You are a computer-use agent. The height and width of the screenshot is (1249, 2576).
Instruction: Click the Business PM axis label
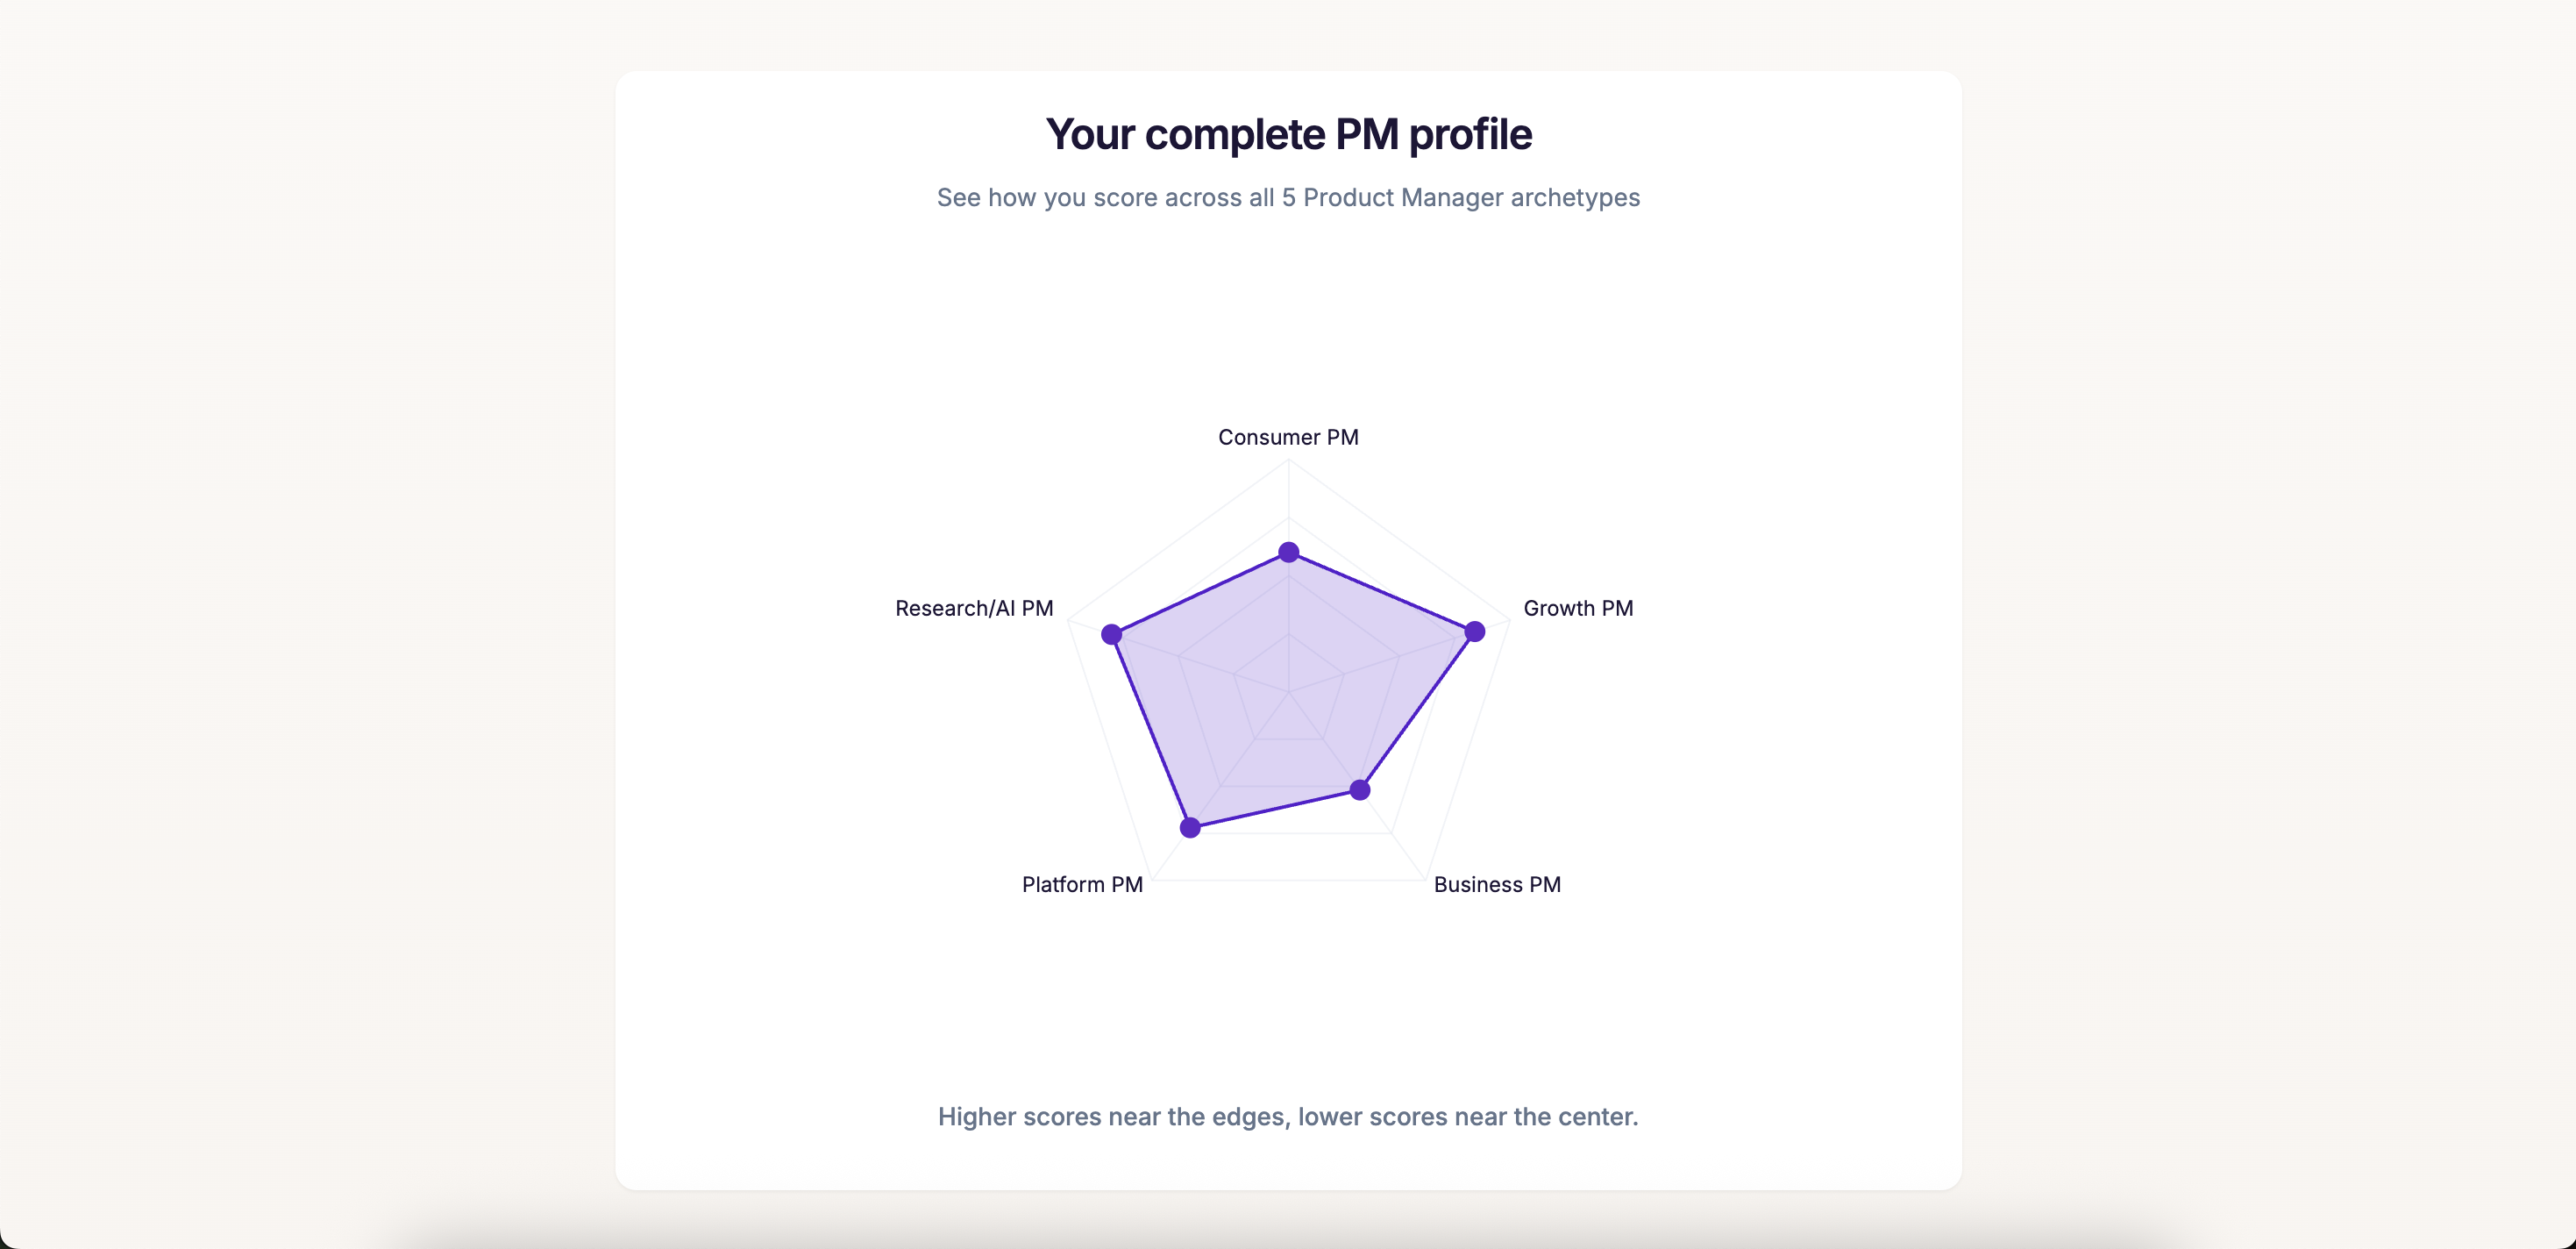[x=1497, y=884]
